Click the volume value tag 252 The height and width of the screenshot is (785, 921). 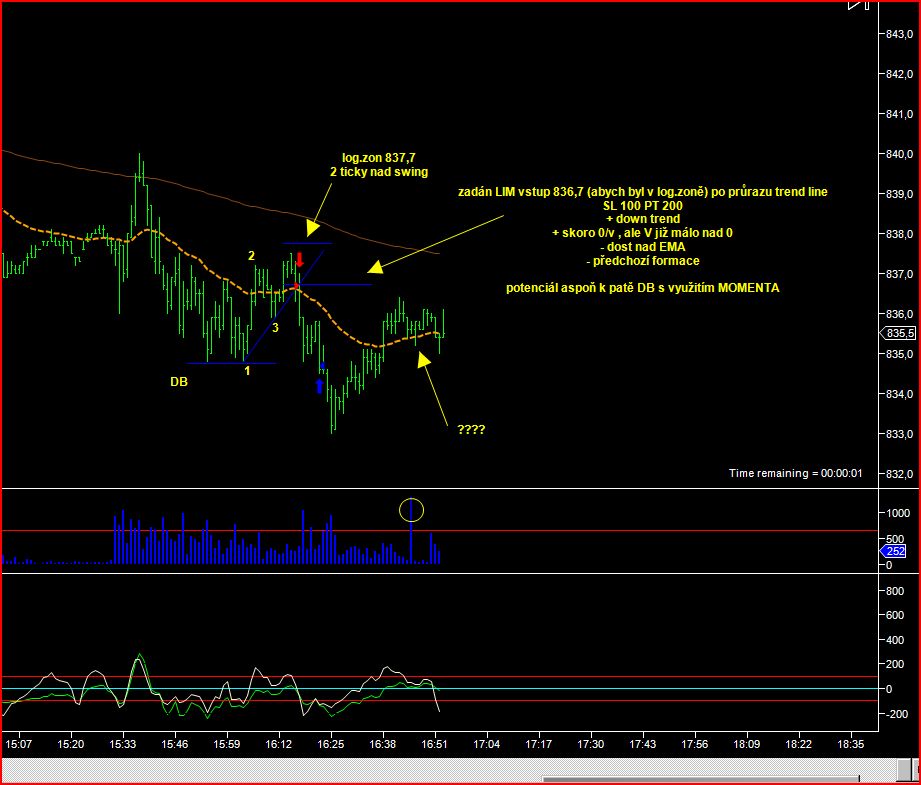[x=893, y=551]
